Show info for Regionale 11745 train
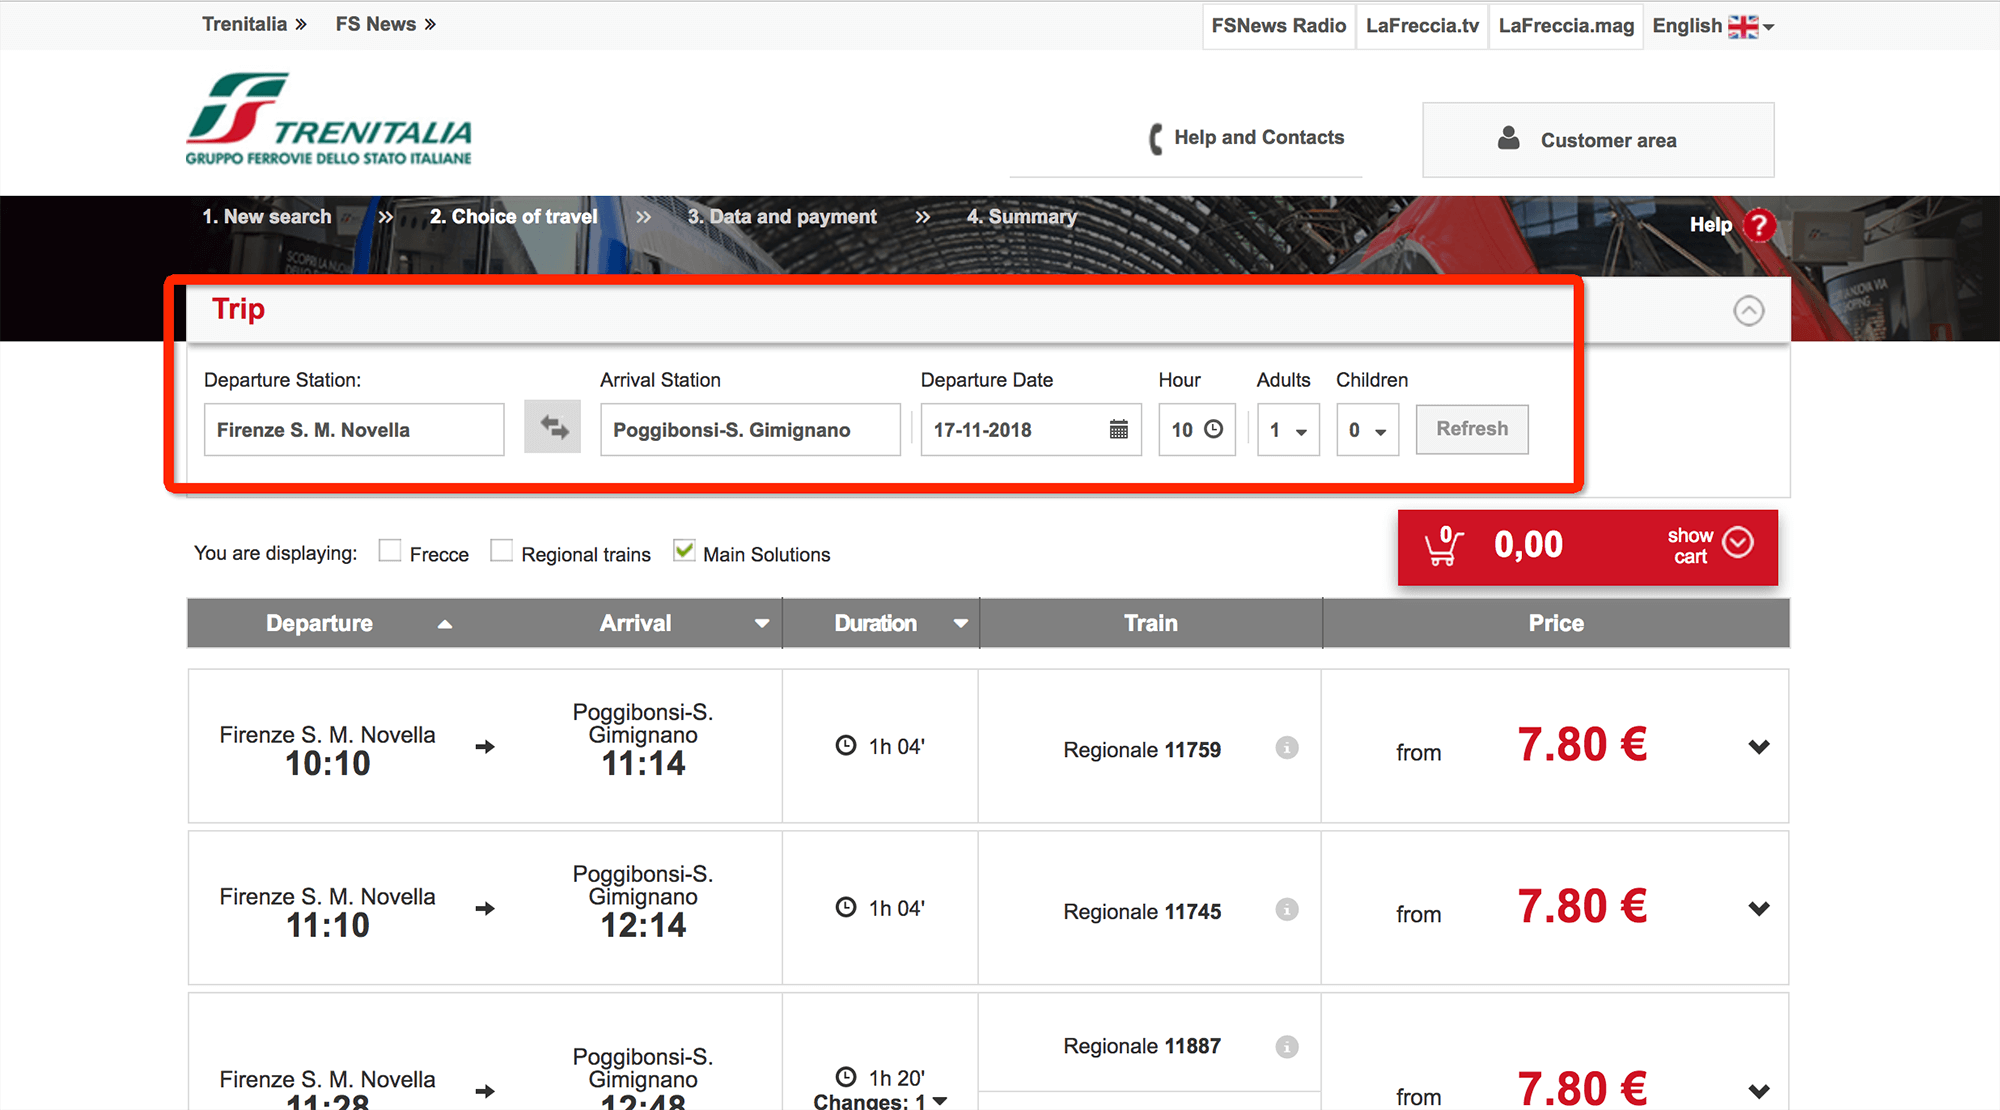 pyautogui.click(x=1286, y=910)
